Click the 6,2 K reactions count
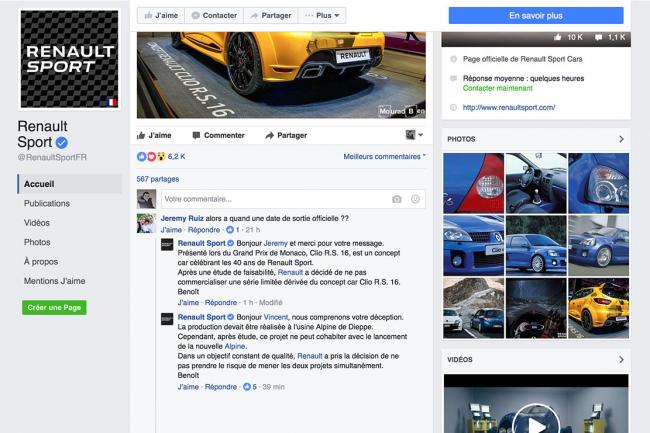 [177, 157]
